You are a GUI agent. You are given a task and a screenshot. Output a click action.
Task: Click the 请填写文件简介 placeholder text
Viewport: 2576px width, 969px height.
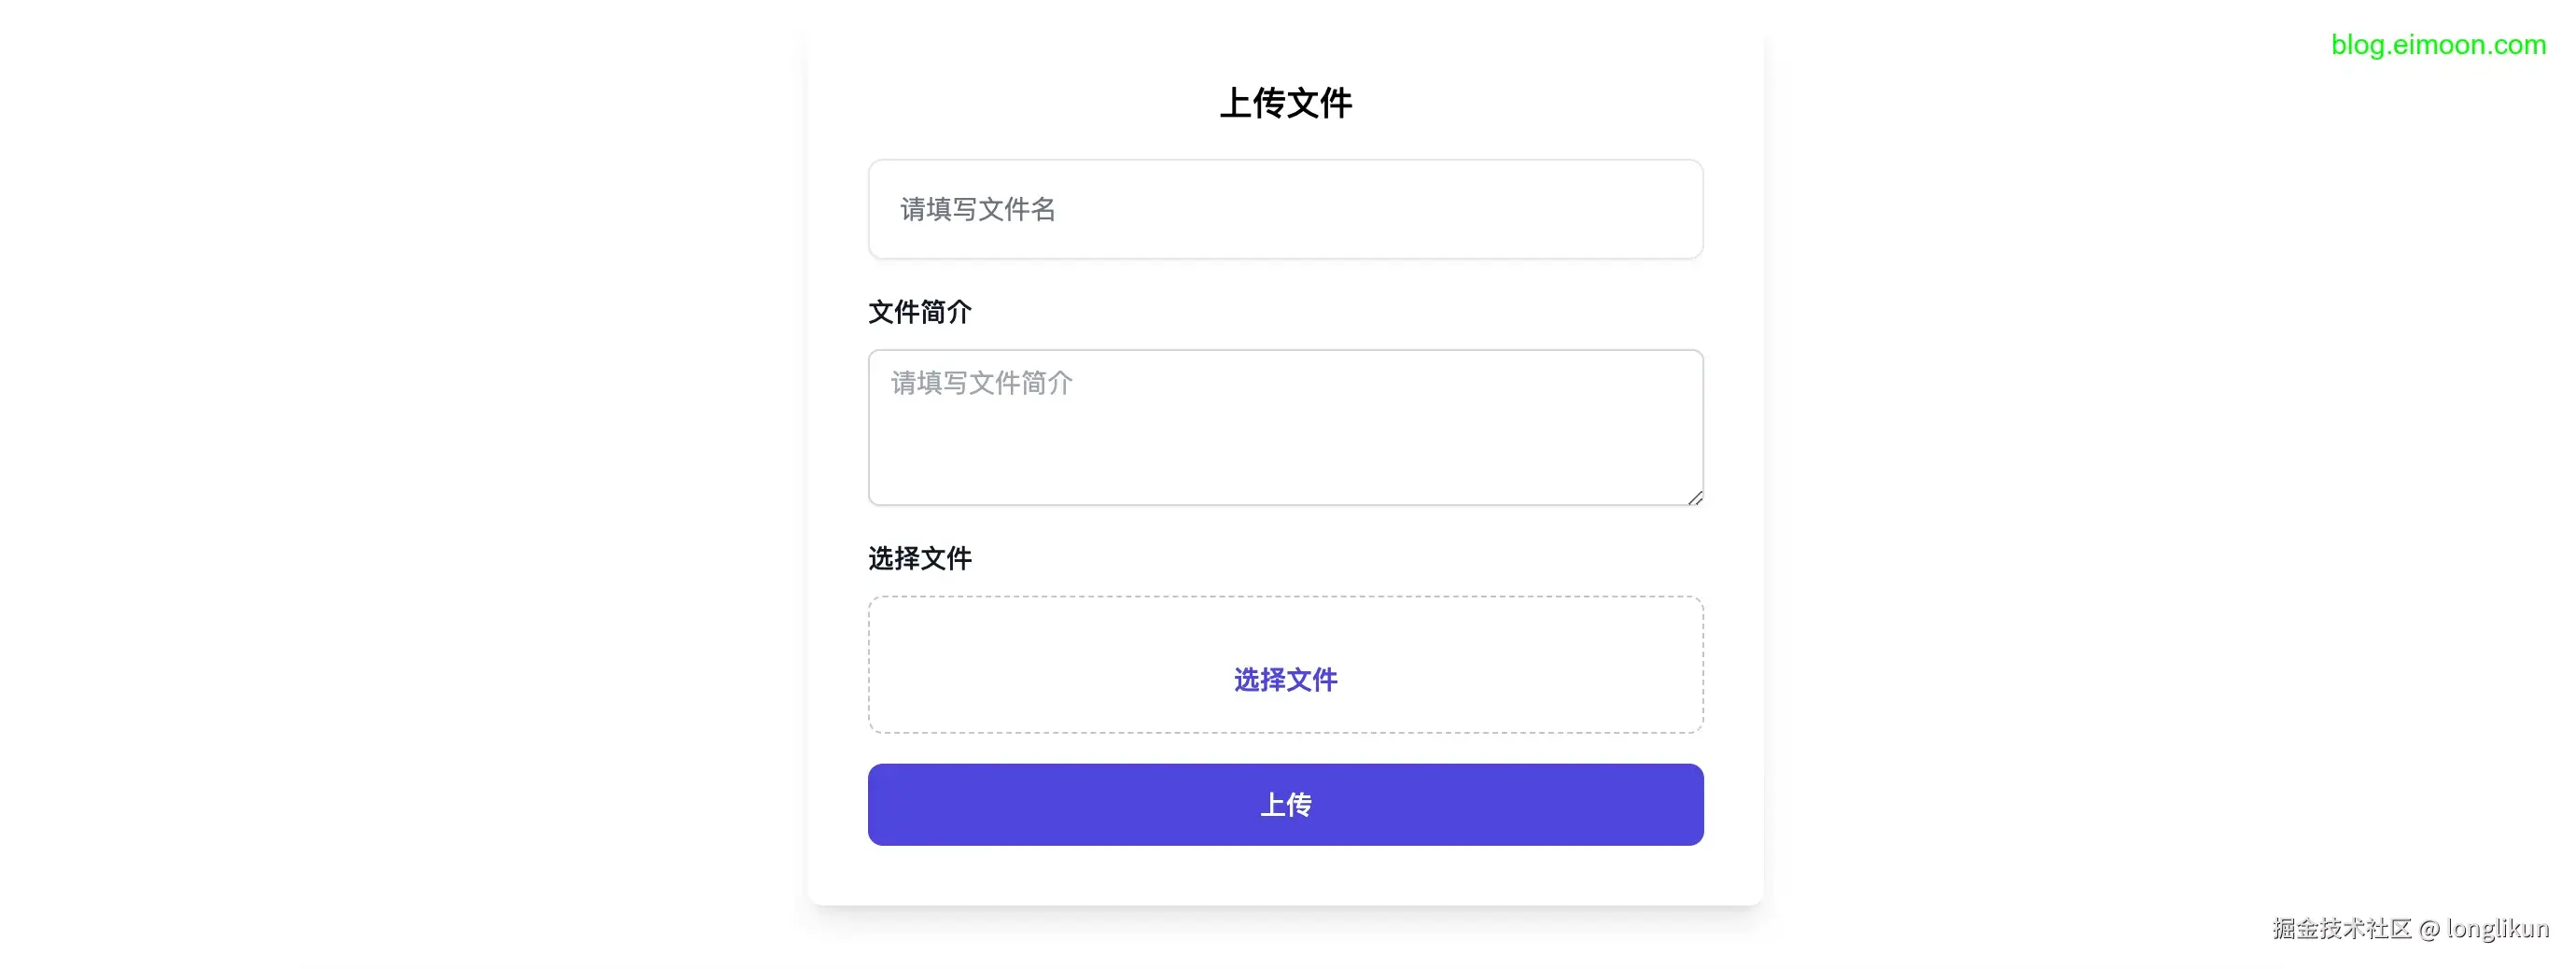[x=979, y=383]
